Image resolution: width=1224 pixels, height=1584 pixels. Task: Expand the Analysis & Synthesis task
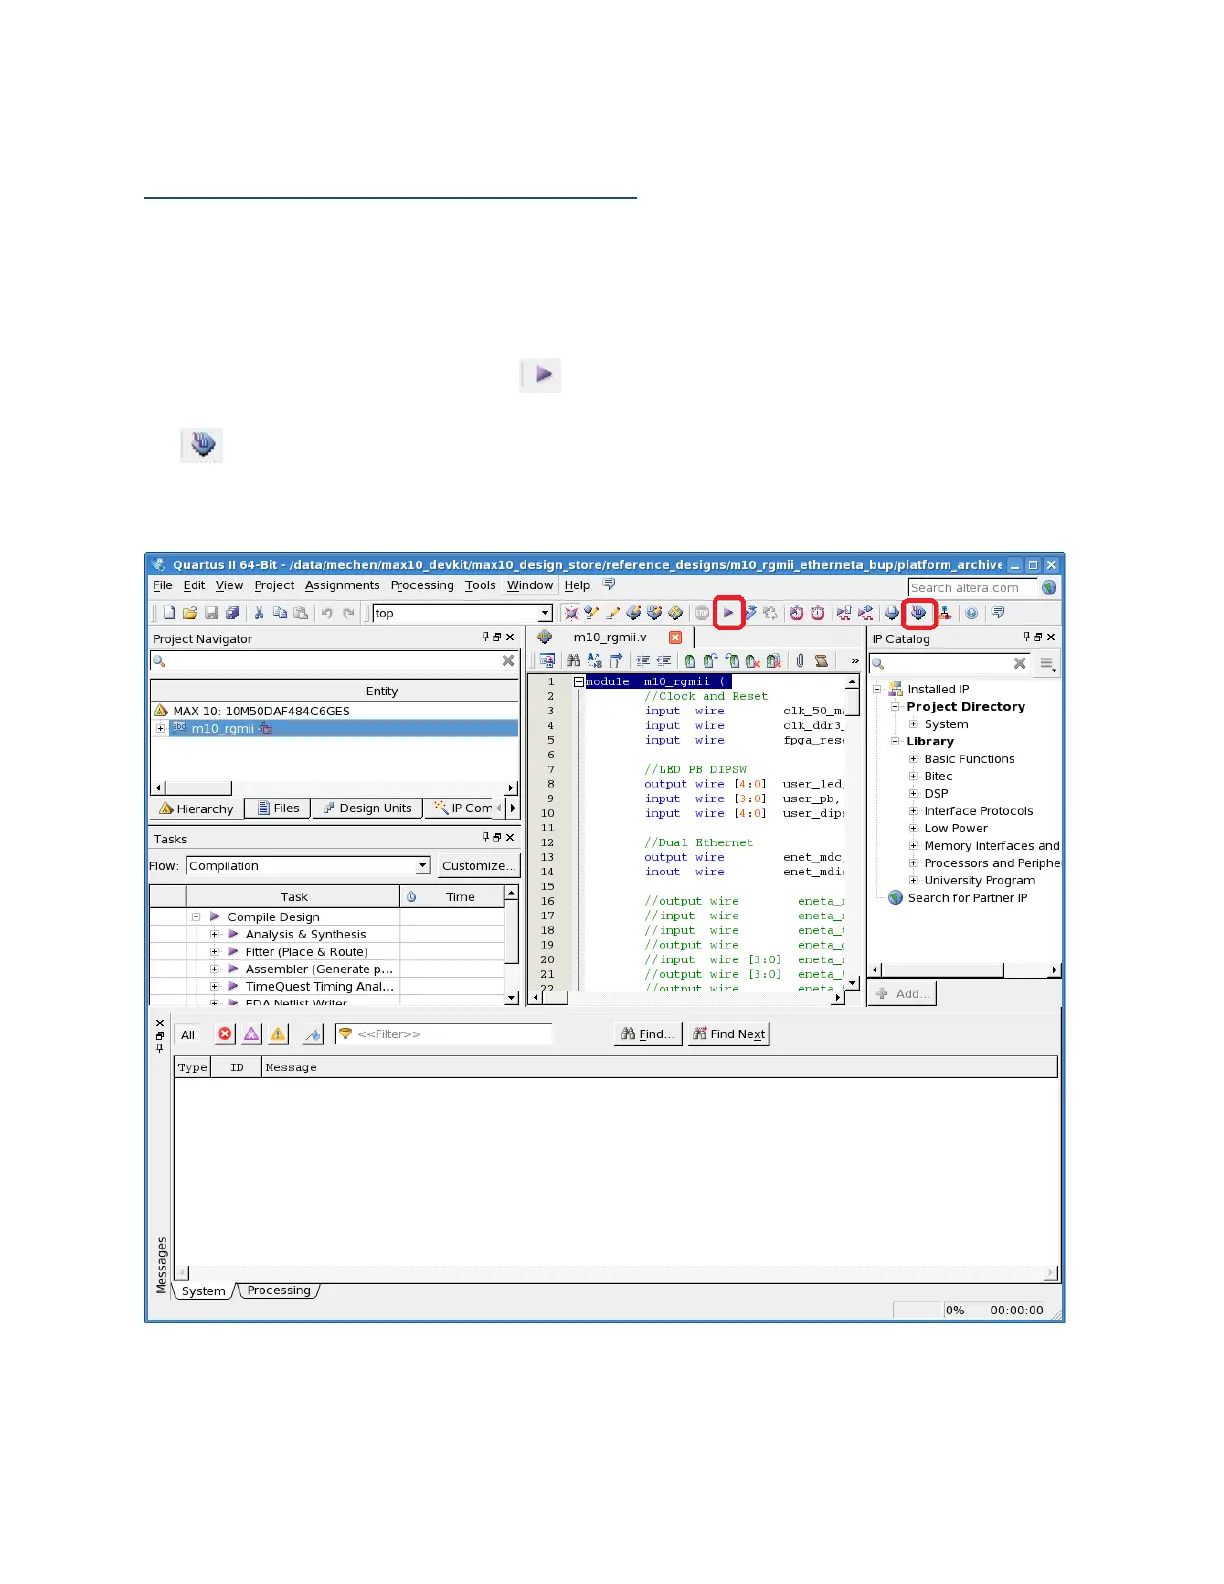click(214, 934)
